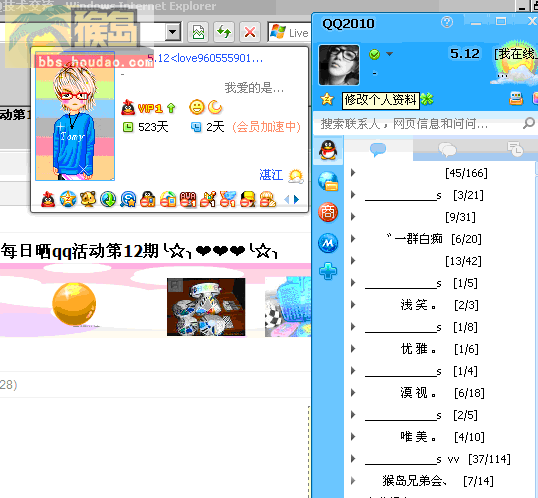
Task: Switch to the recent contacts clock tab
Action: 515,149
